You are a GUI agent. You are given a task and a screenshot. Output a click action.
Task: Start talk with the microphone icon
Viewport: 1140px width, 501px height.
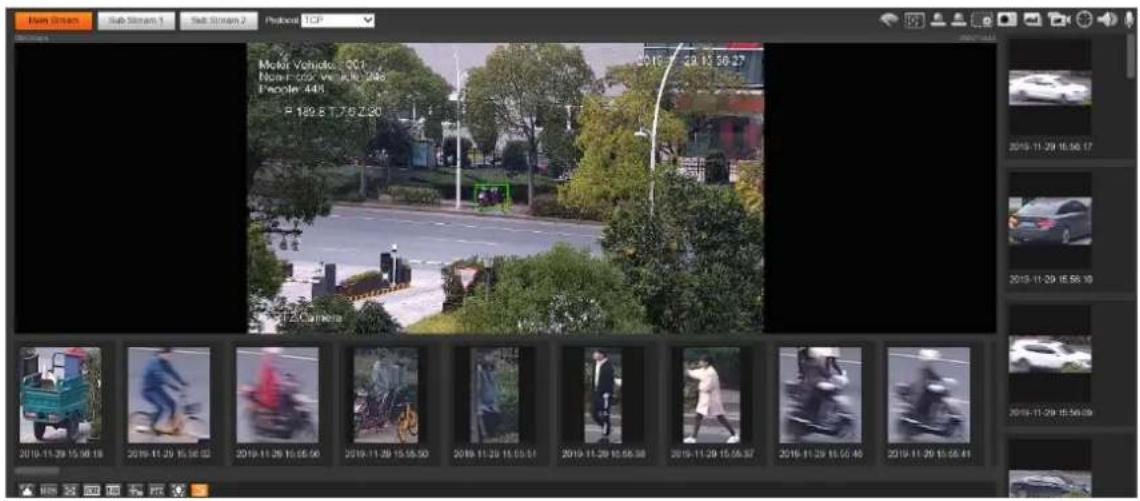tap(1128, 22)
